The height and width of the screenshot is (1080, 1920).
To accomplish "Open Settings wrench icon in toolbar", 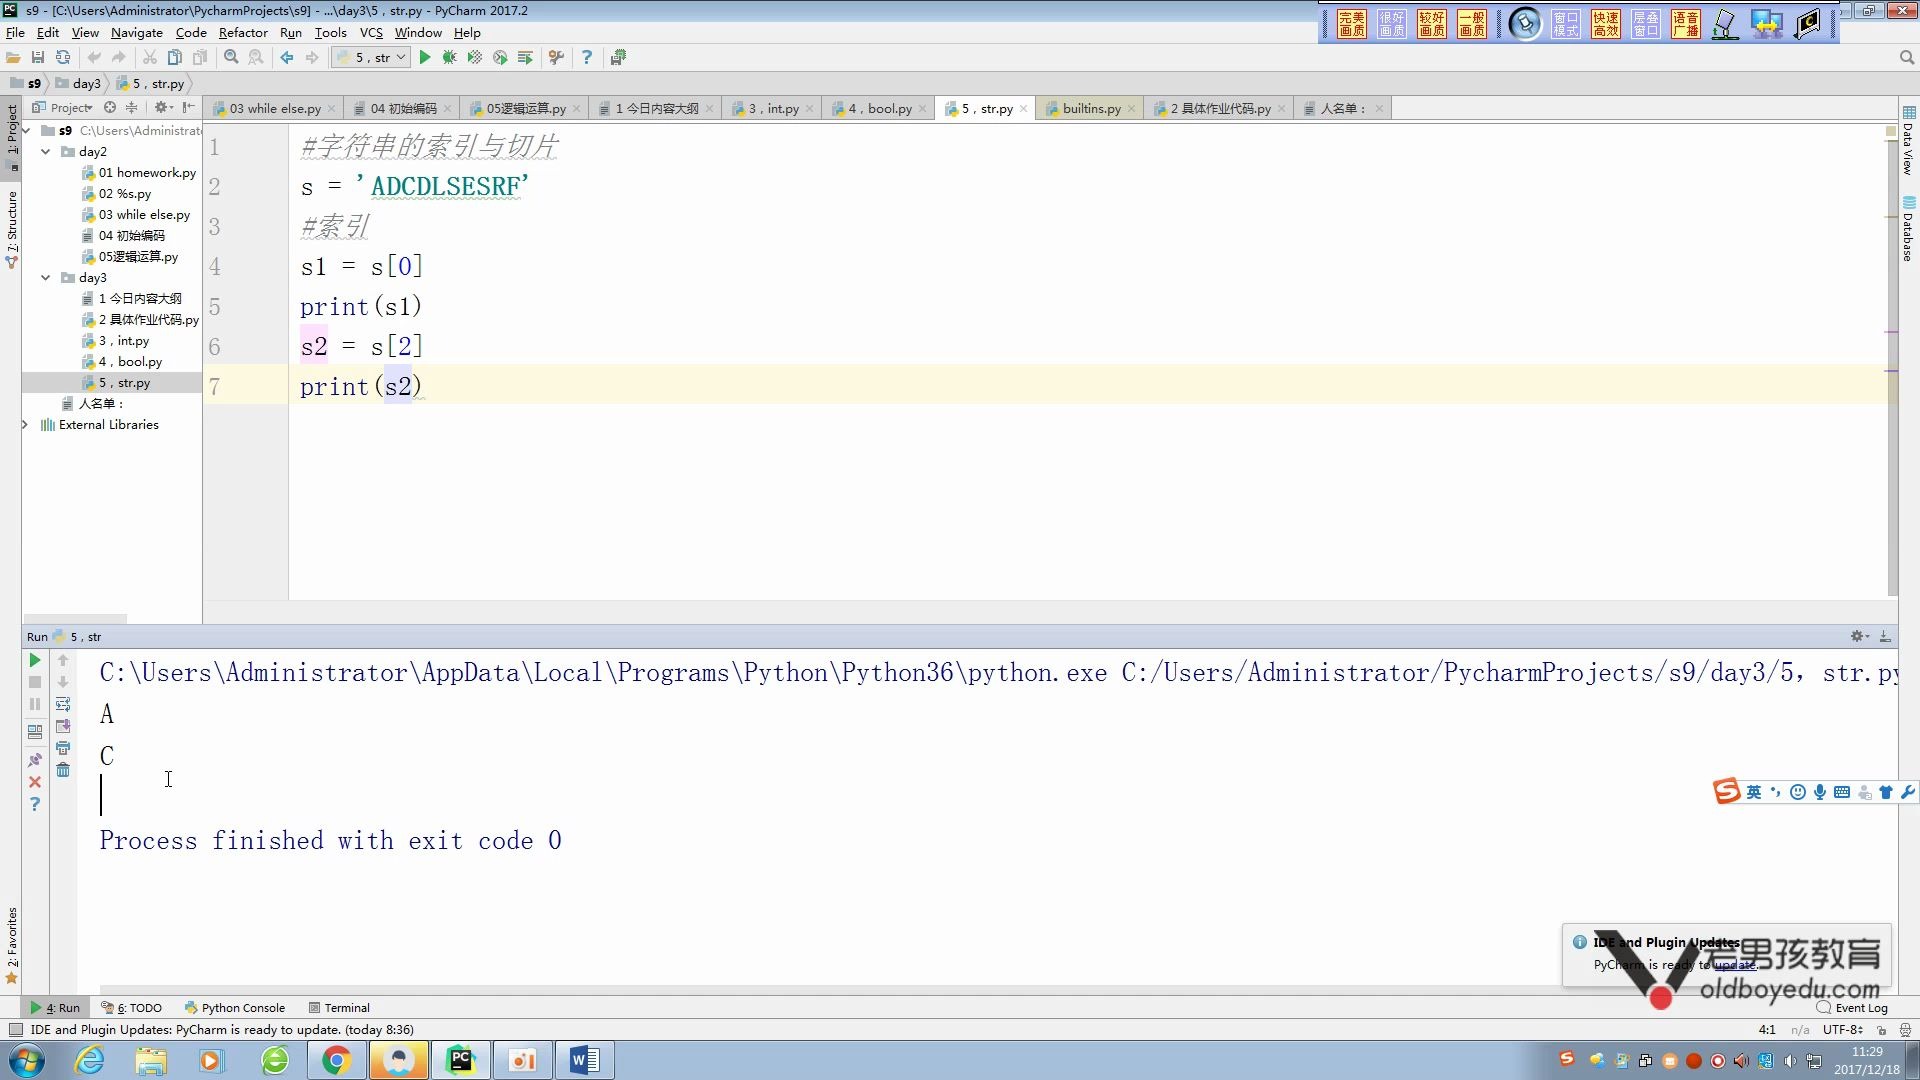I will click(557, 58).
